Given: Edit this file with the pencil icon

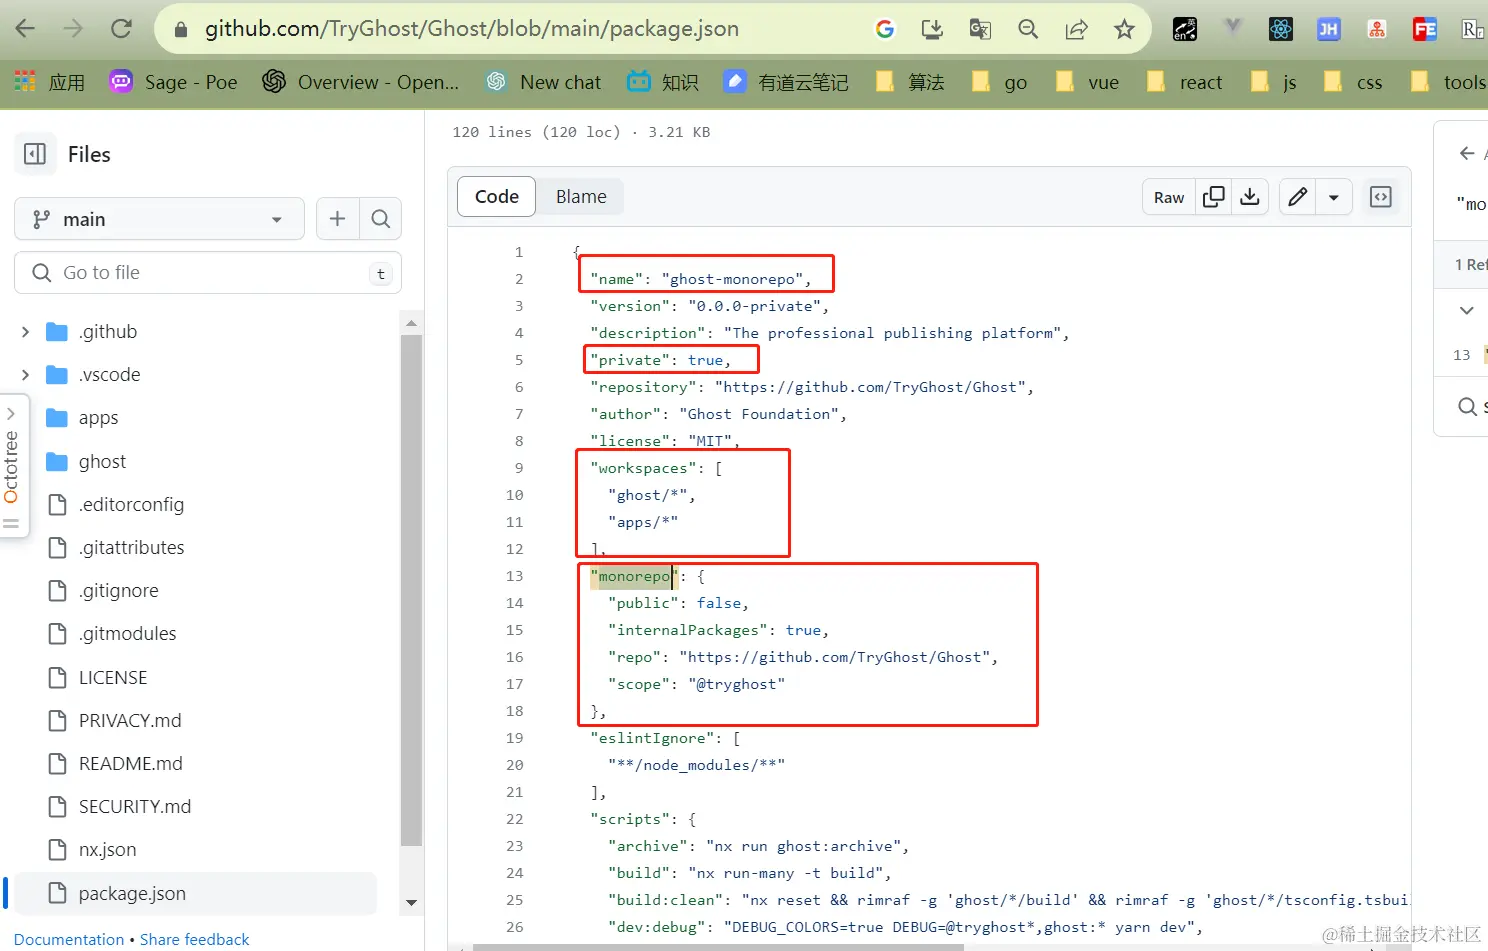Looking at the screenshot, I should [x=1297, y=197].
